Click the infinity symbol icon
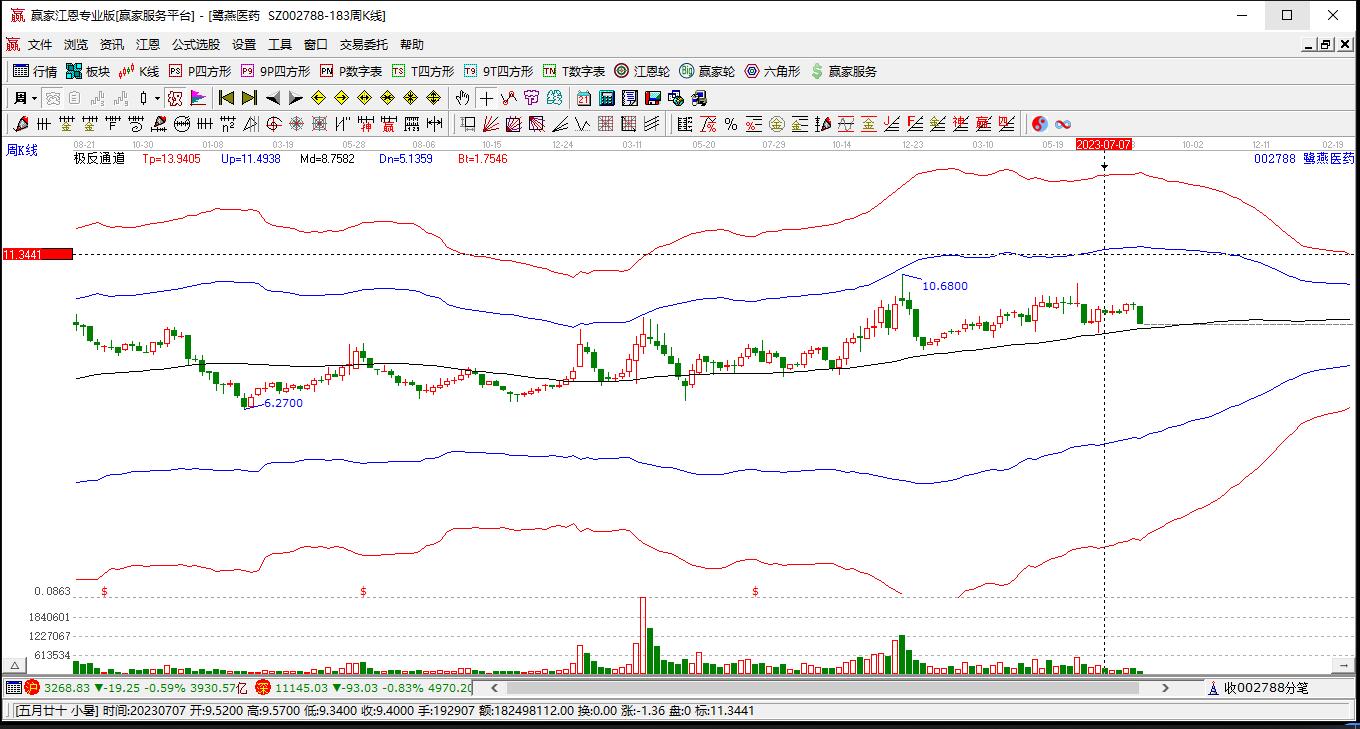The image size is (1360, 729). 1063,124
